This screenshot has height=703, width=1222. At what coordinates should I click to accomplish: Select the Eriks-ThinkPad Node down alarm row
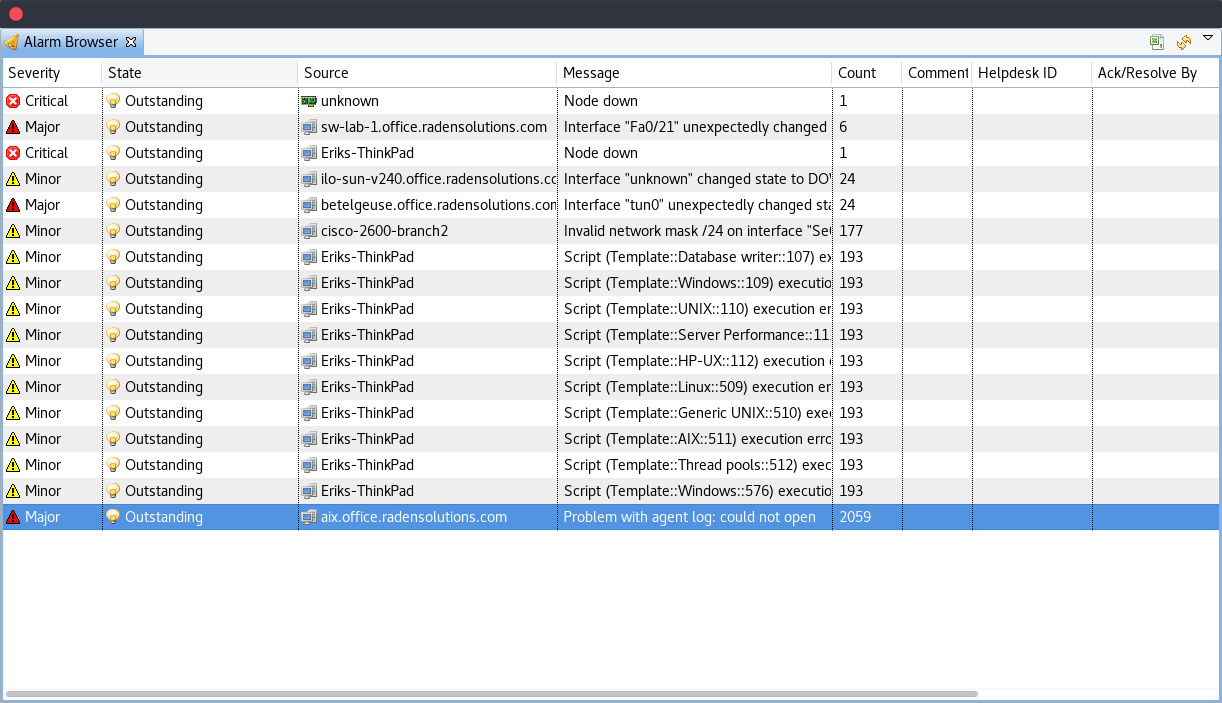[x=600, y=153]
